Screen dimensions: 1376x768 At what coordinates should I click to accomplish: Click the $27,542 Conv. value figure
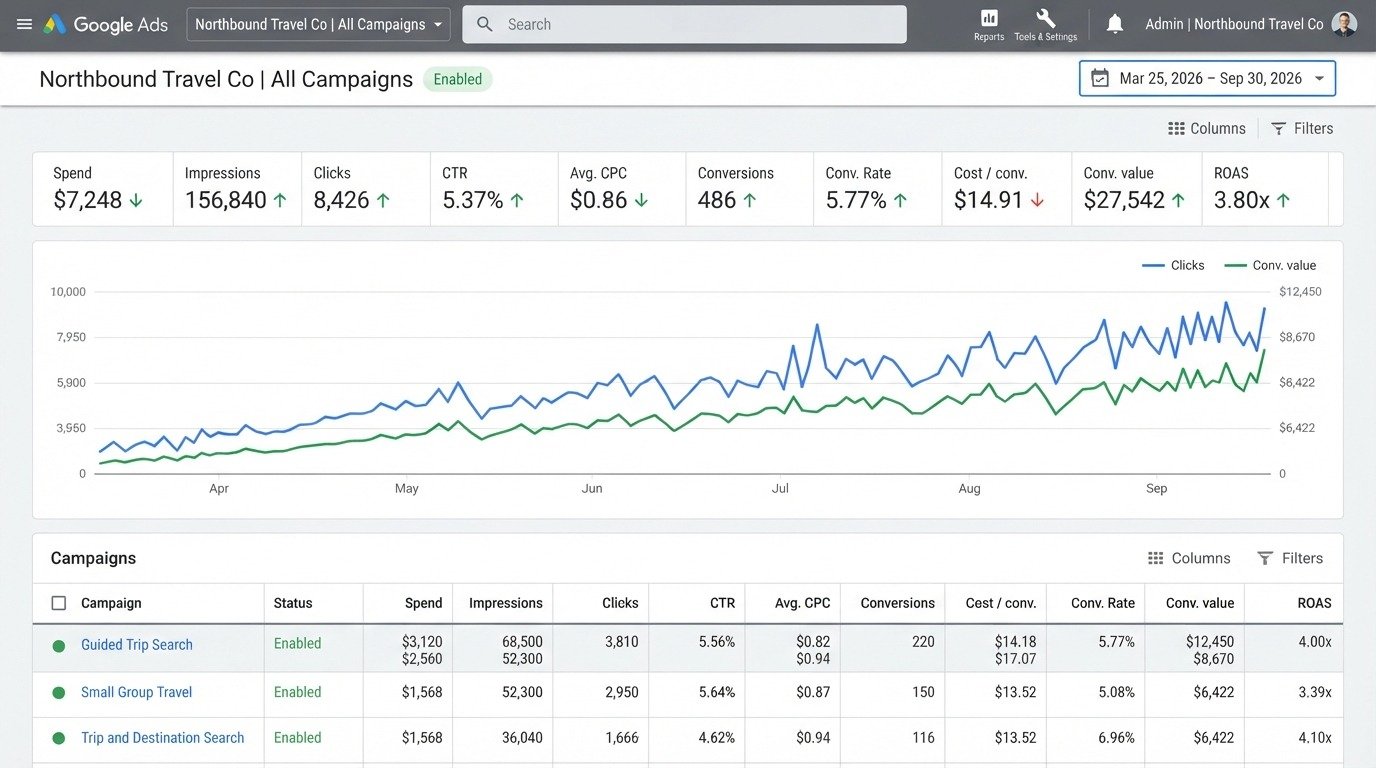1124,200
